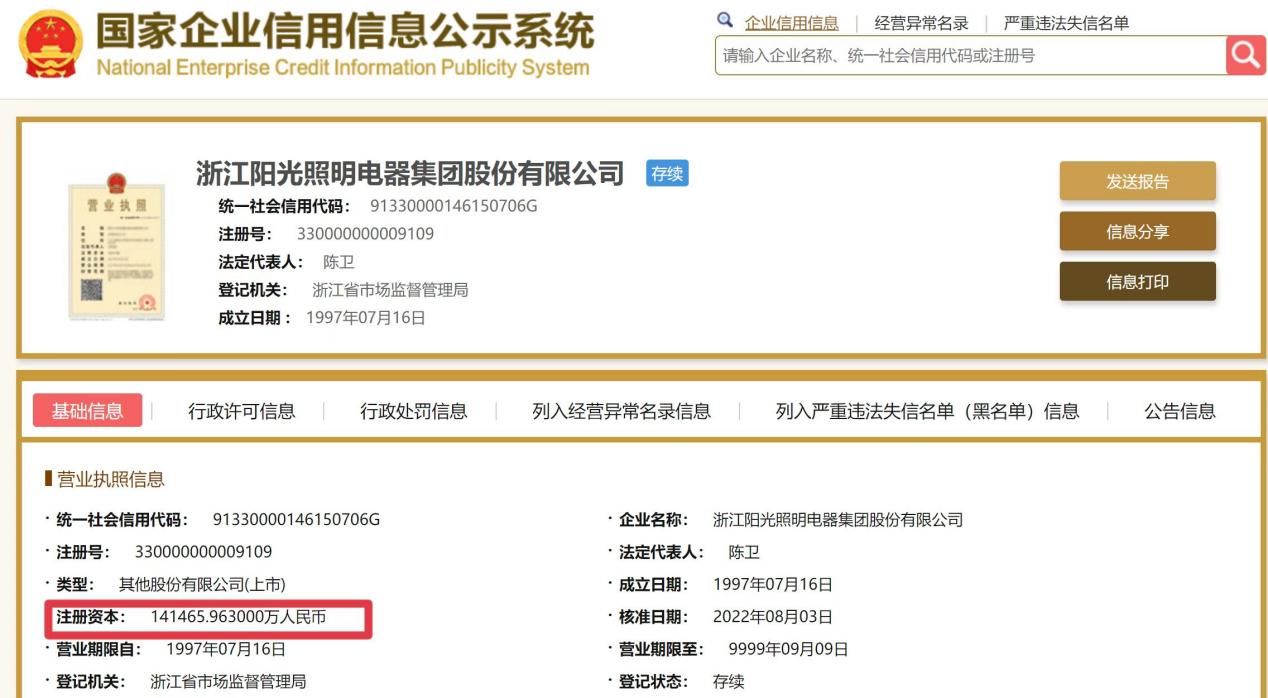Open the 列入经营异常名录信息 tab
Screen dimensions: 1268x698
click(621, 411)
